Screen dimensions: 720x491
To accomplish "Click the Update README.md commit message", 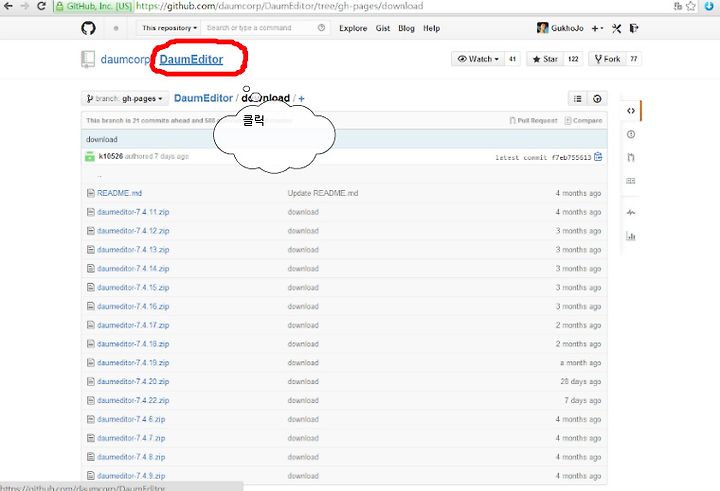I will click(x=323, y=193).
